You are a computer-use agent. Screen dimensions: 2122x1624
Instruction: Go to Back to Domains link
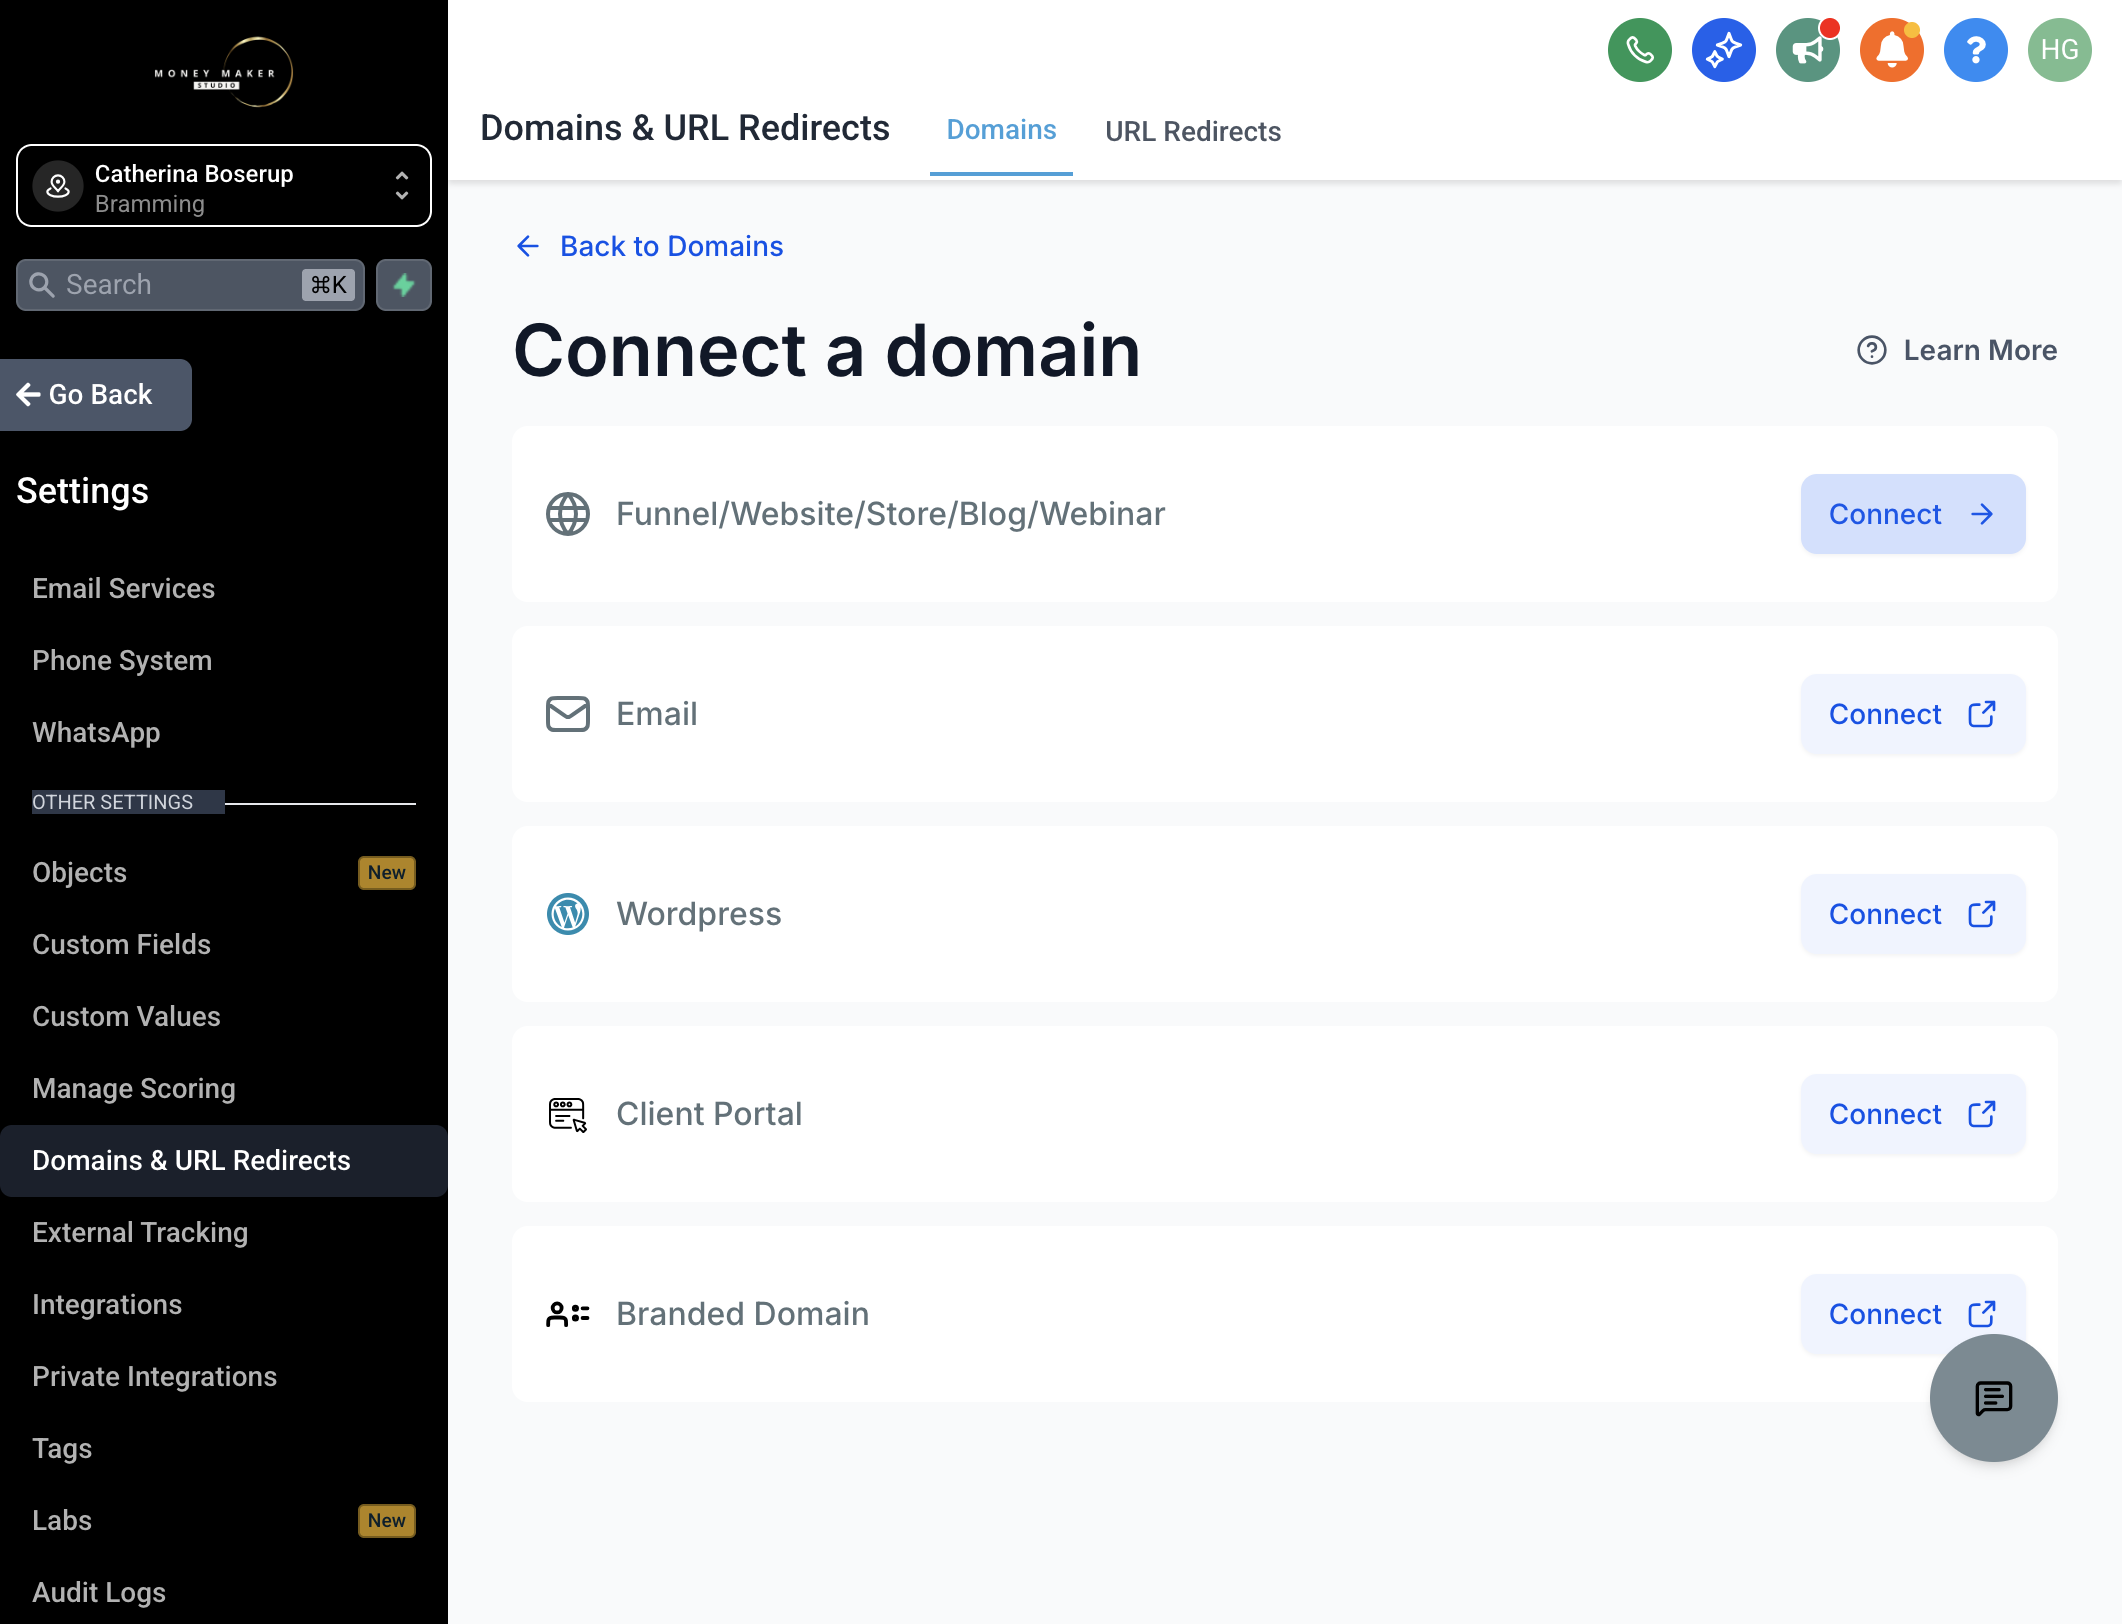(649, 246)
